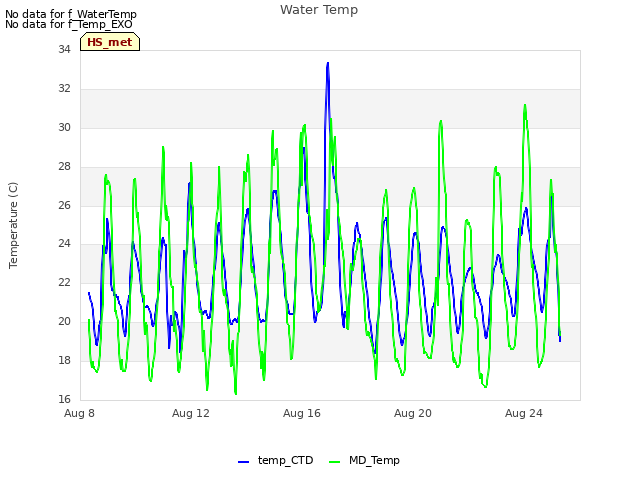Click the Aug 20 x-axis tick label
The width and height of the screenshot is (640, 480).
coord(413,413)
